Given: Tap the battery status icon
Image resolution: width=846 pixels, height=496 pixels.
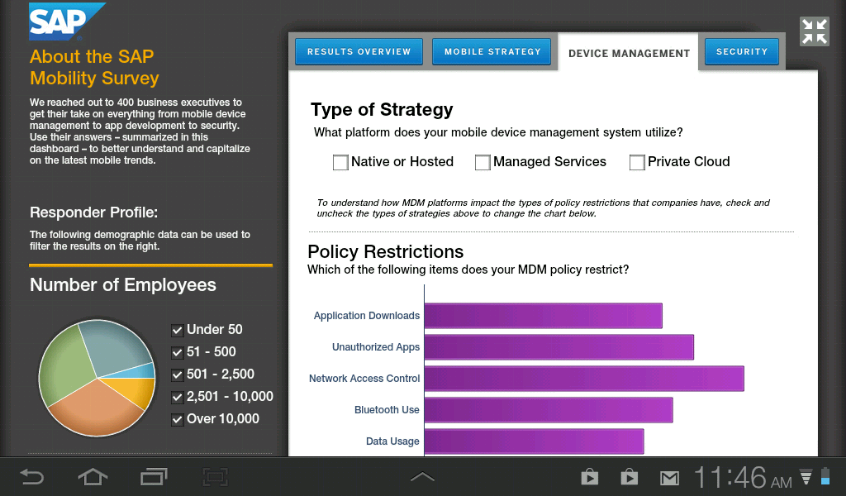Looking at the screenshot, I should 825,477.
